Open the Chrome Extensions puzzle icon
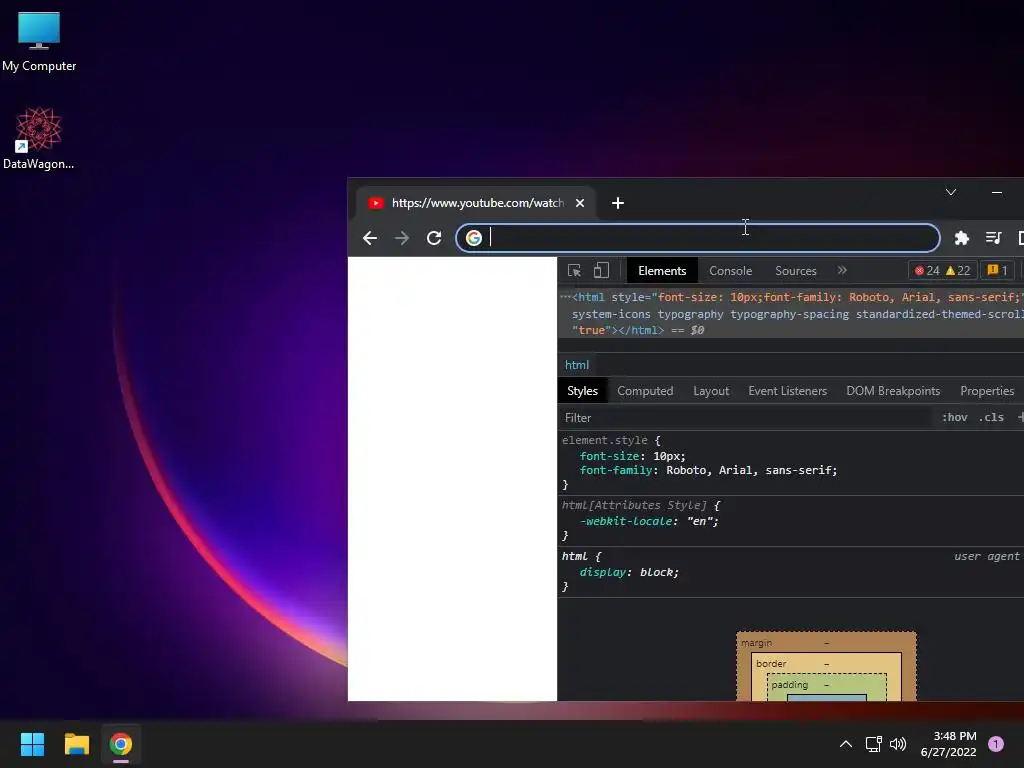 coord(961,238)
